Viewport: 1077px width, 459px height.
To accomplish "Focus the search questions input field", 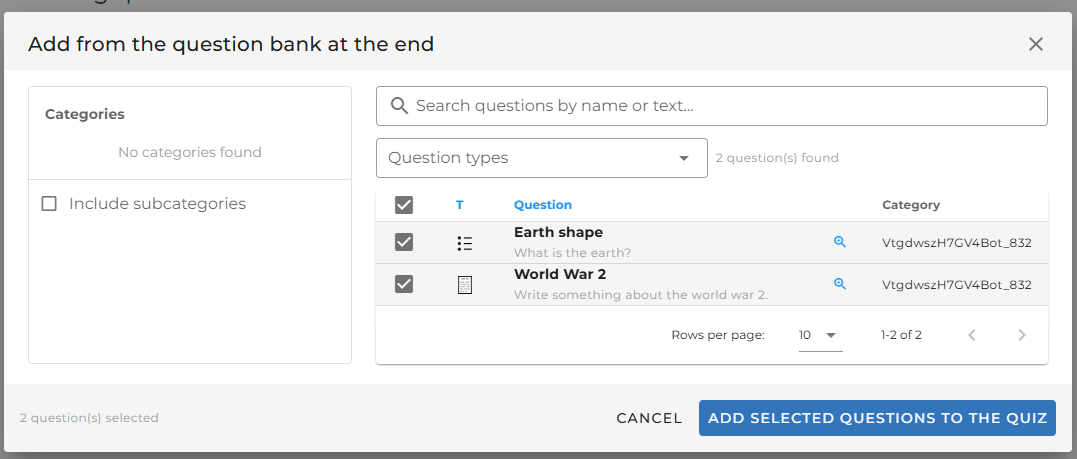I will point(720,106).
